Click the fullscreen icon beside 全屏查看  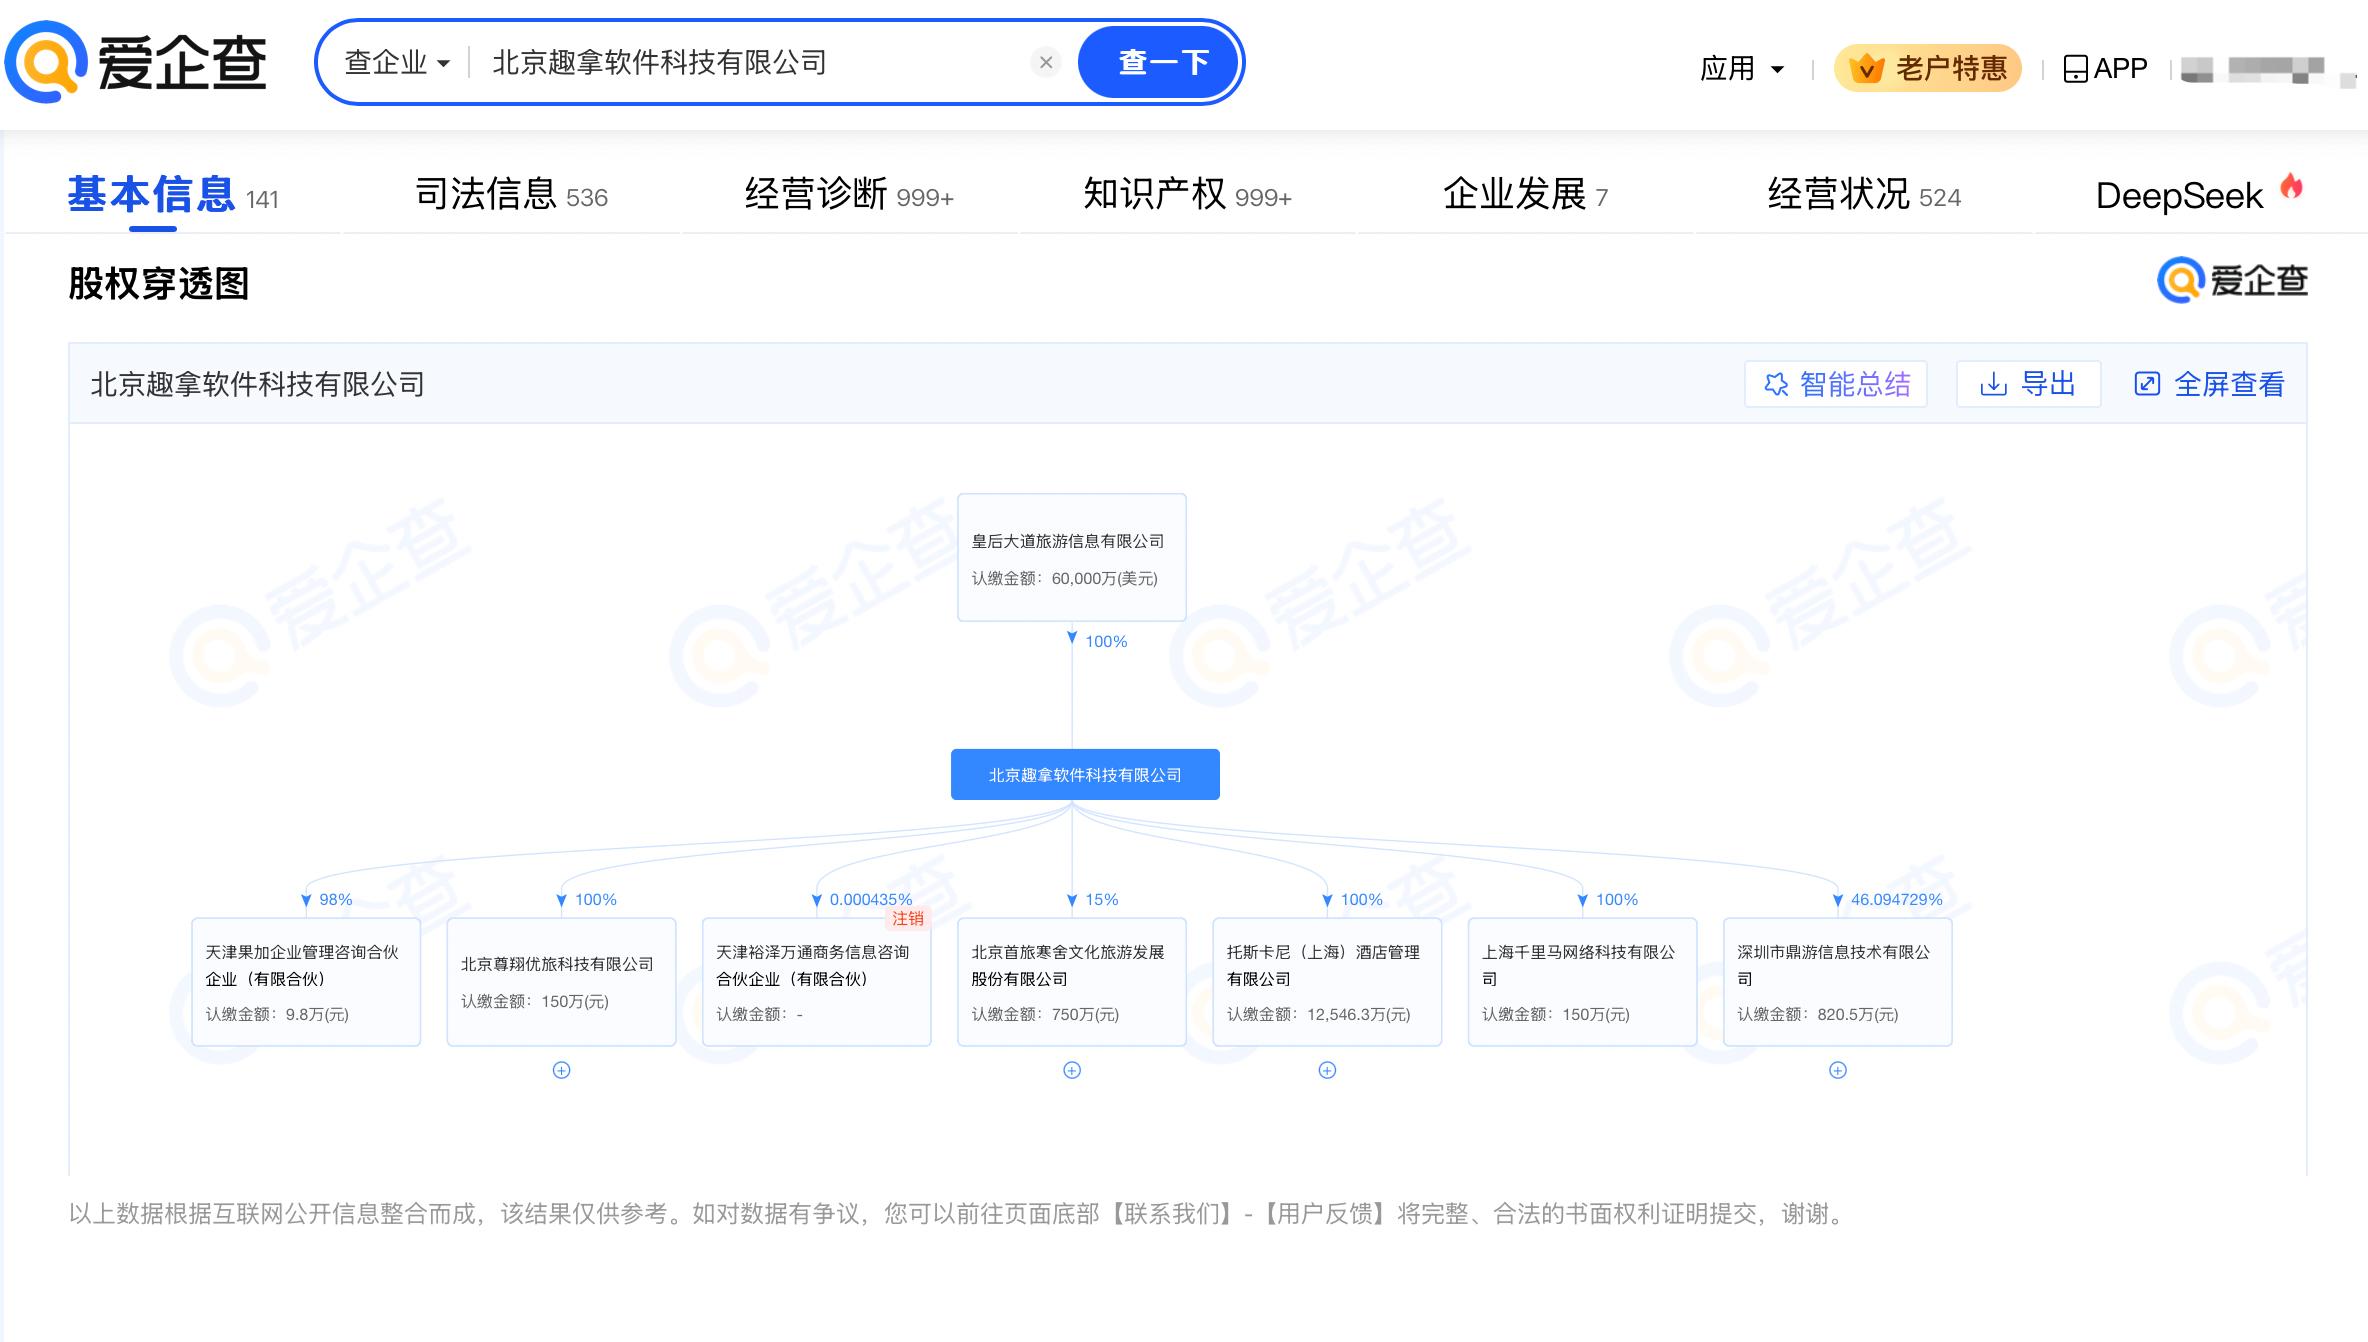[x=2147, y=384]
